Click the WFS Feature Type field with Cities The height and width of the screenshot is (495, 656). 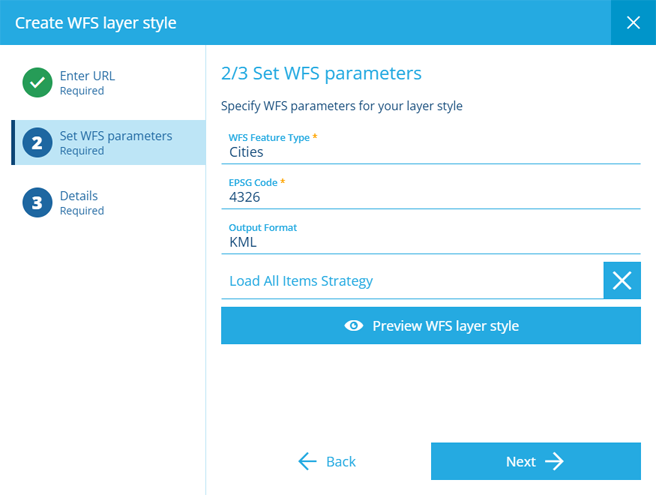[431, 146]
